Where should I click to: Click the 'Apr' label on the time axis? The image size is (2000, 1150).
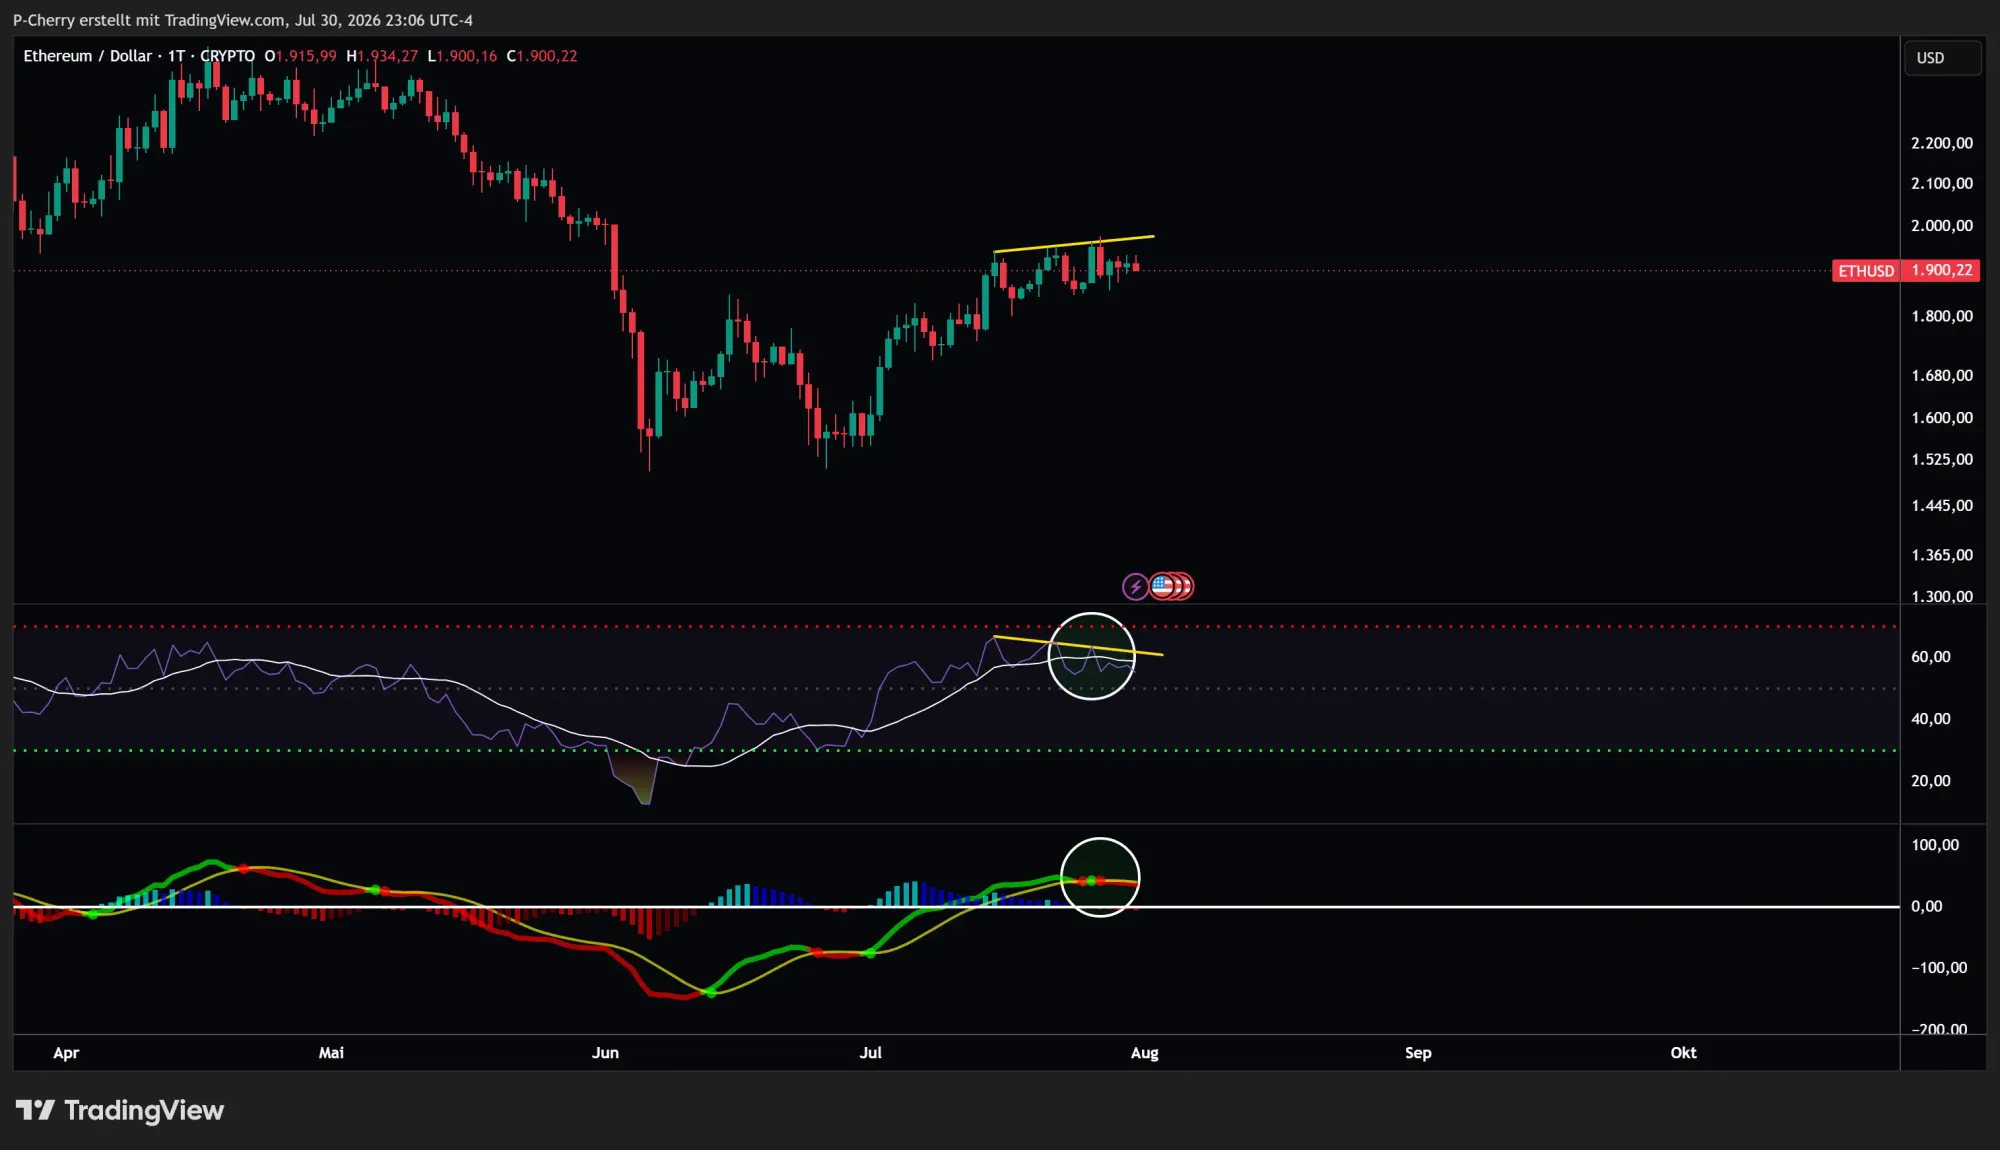(66, 1053)
